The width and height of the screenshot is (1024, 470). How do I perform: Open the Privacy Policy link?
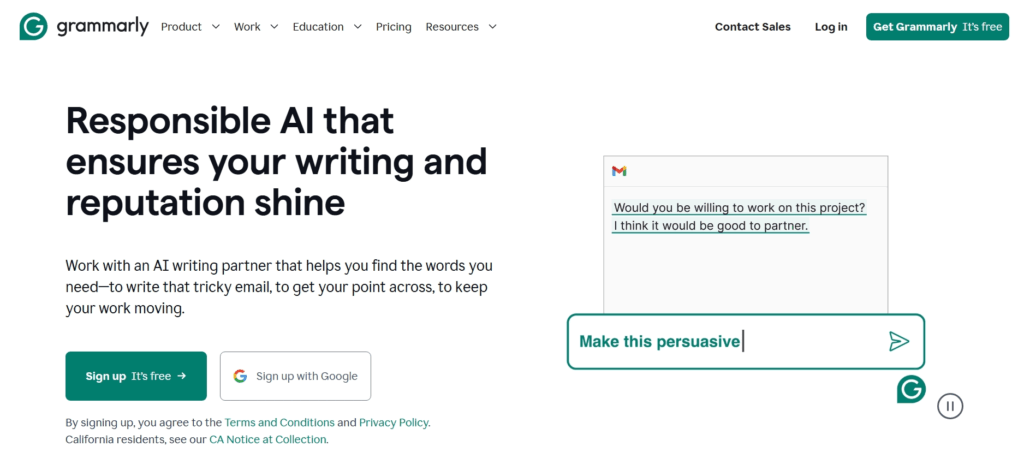394,423
